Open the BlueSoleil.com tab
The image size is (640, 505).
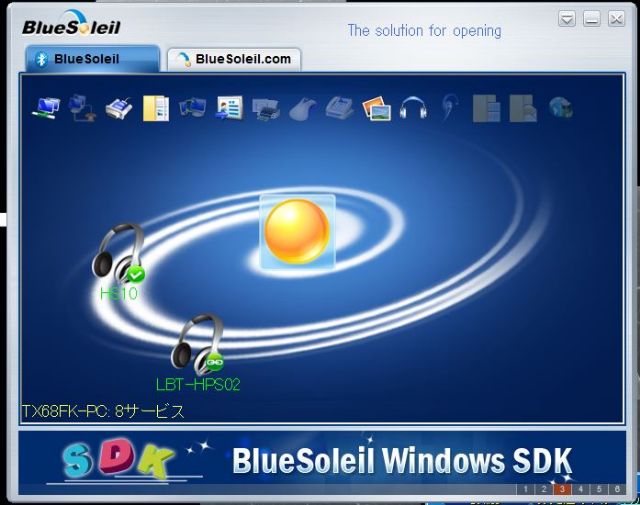pos(234,59)
